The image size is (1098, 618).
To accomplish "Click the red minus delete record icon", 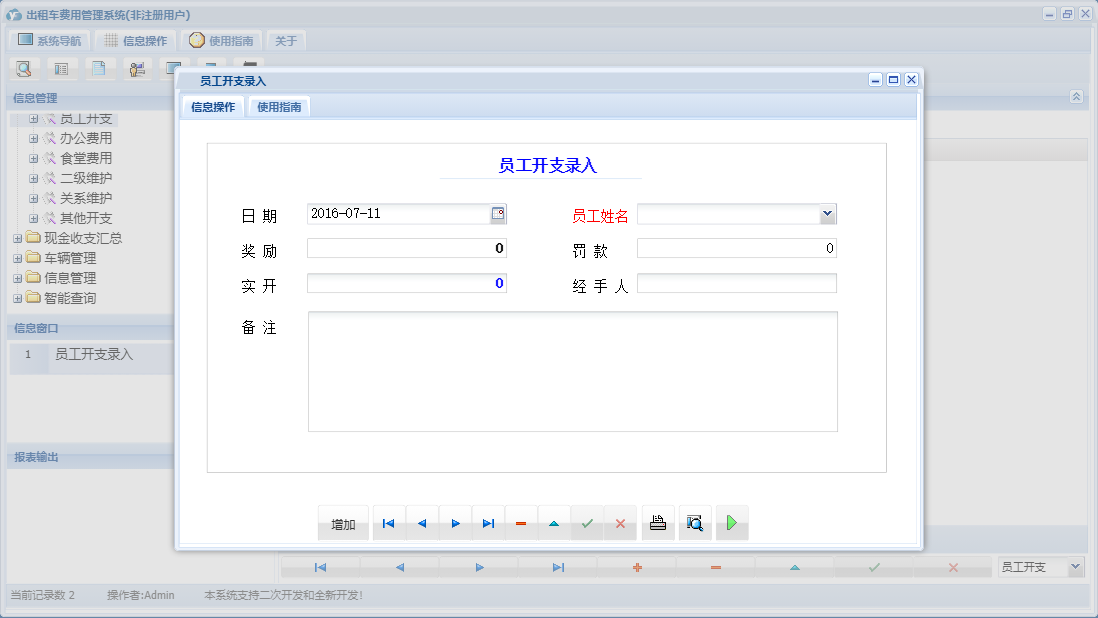I will (x=521, y=523).
